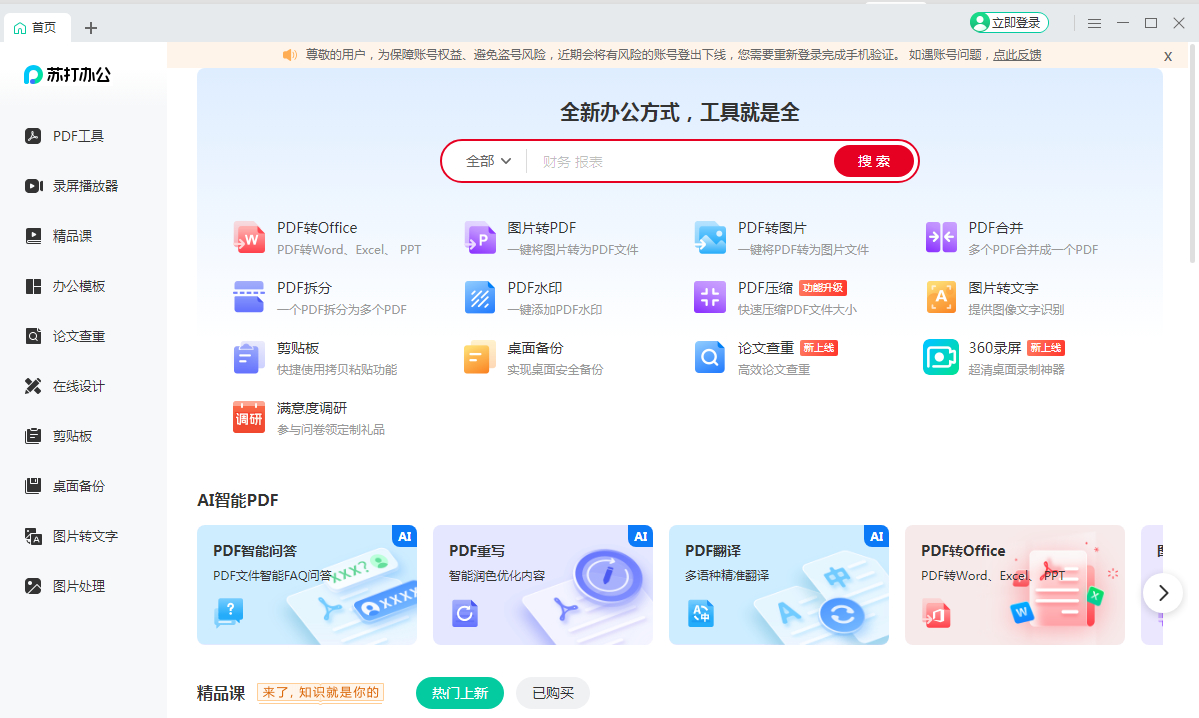Open the PDF转Office AI card
1199x718 pixels.
1015,585
